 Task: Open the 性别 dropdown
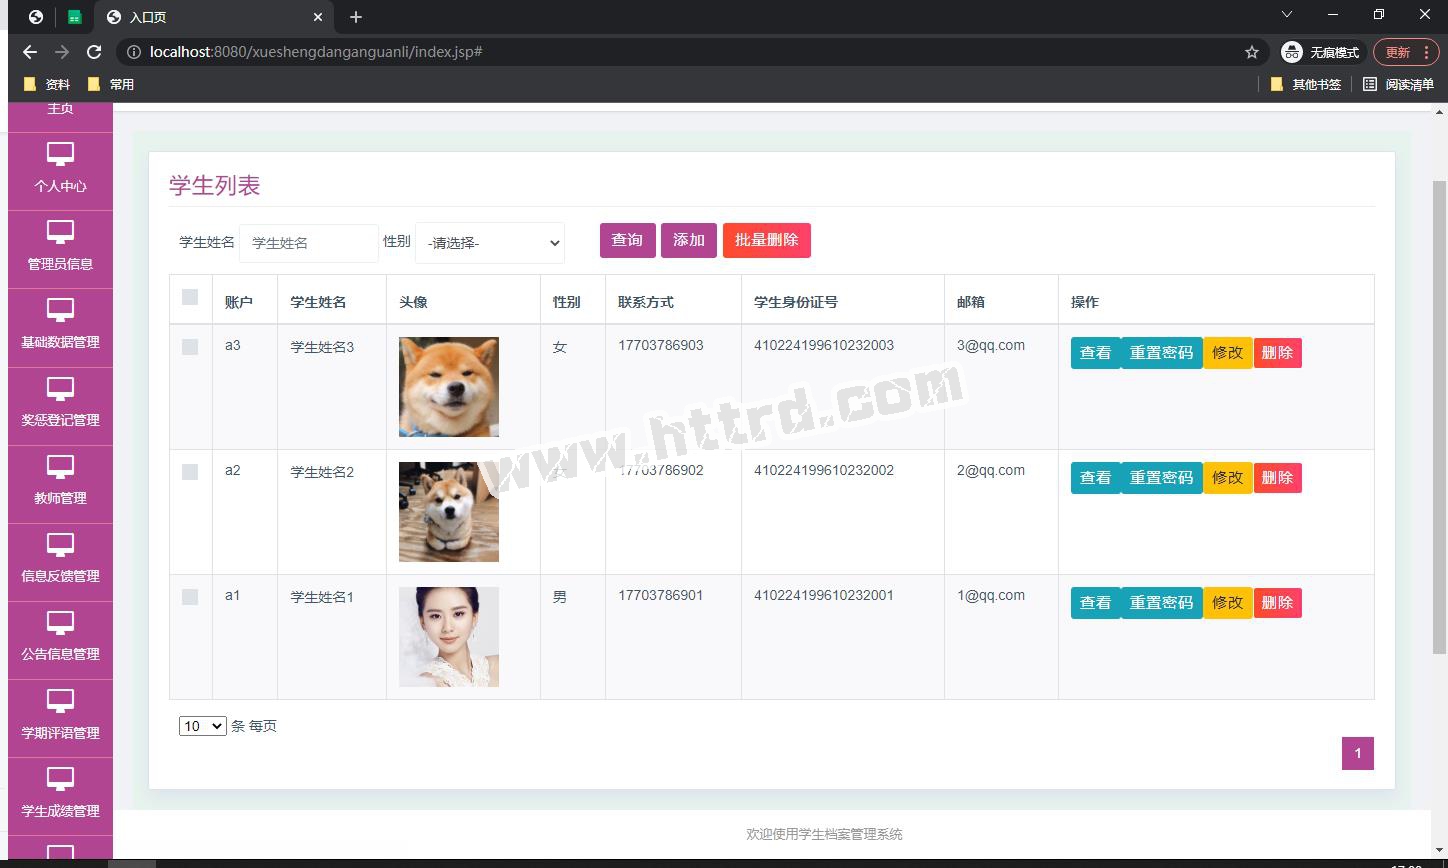490,243
